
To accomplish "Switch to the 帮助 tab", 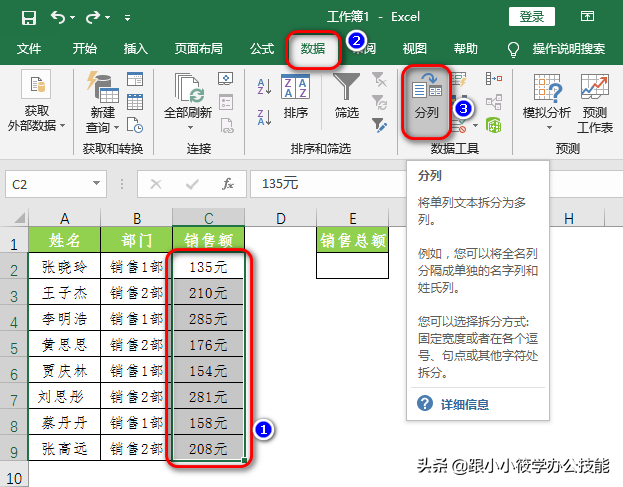I will pyautogui.click(x=465, y=48).
